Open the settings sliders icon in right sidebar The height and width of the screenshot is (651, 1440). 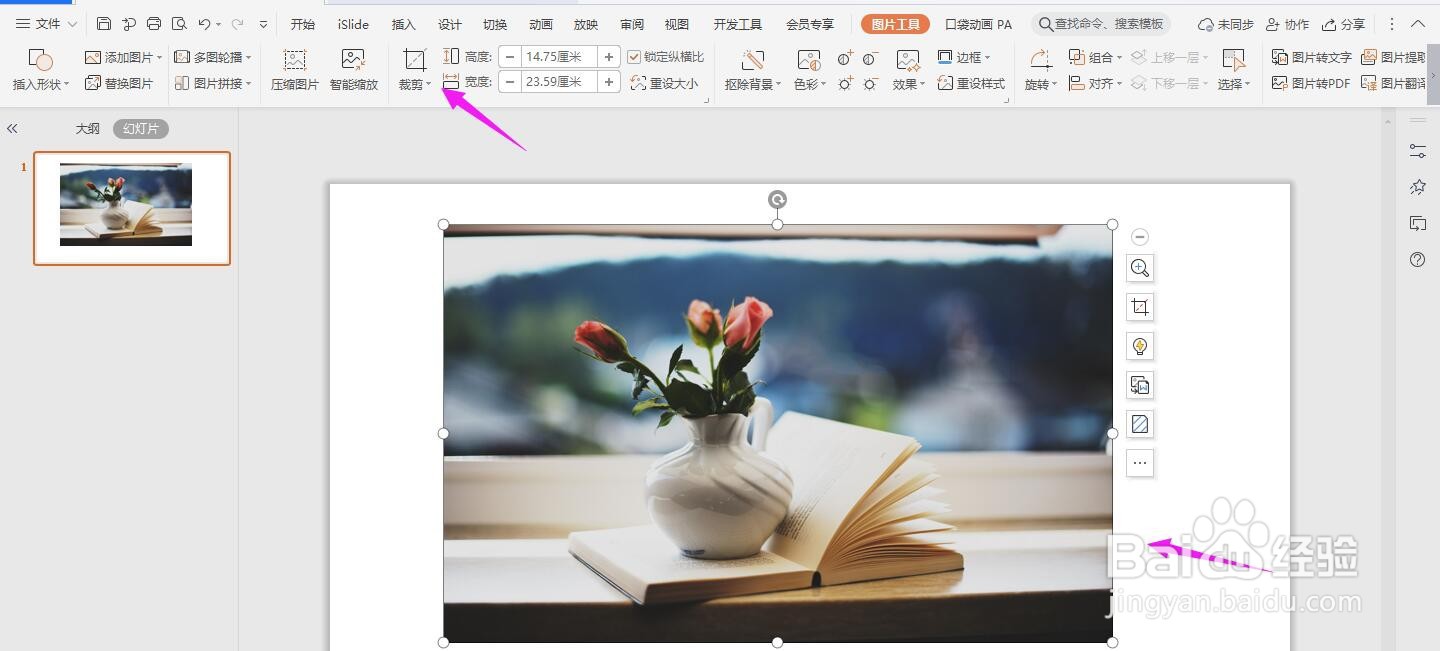[x=1418, y=151]
